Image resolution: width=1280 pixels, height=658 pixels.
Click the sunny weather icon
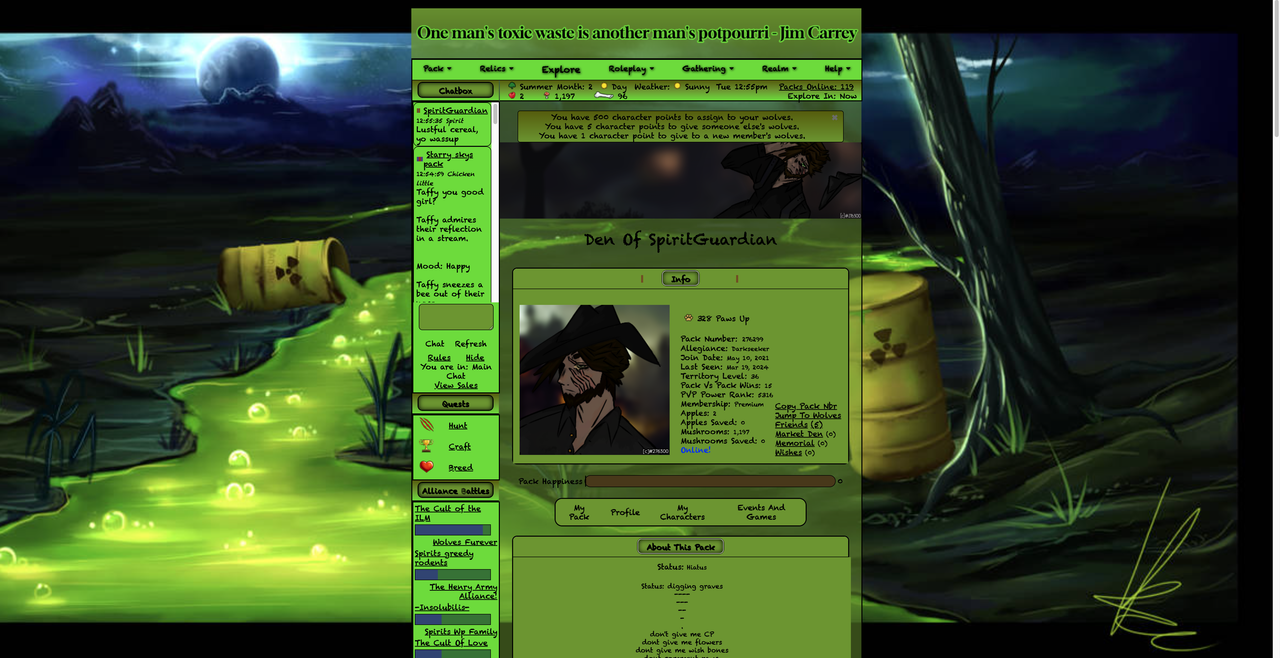(677, 86)
